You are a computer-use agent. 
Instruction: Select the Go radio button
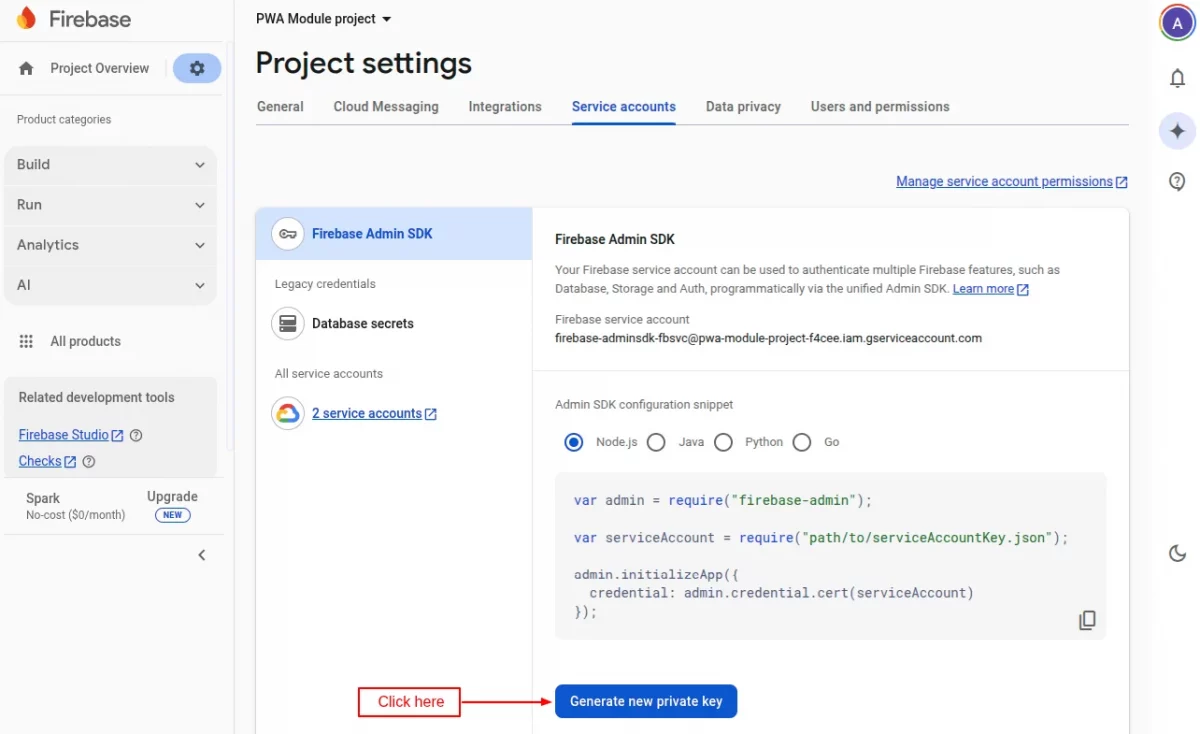point(802,441)
